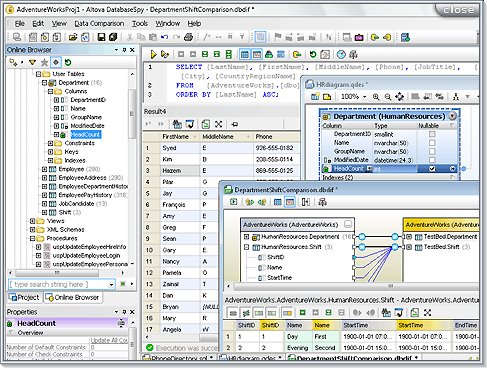The width and height of the screenshot is (487, 368).
Task: Open the search string dropdown arrow
Action: coord(112,284)
